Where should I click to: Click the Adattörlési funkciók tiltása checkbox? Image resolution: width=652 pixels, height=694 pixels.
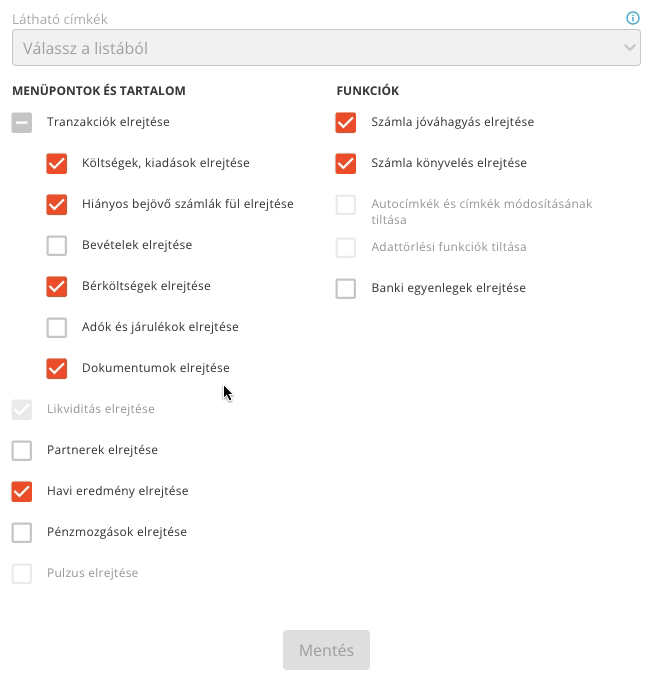click(x=346, y=247)
